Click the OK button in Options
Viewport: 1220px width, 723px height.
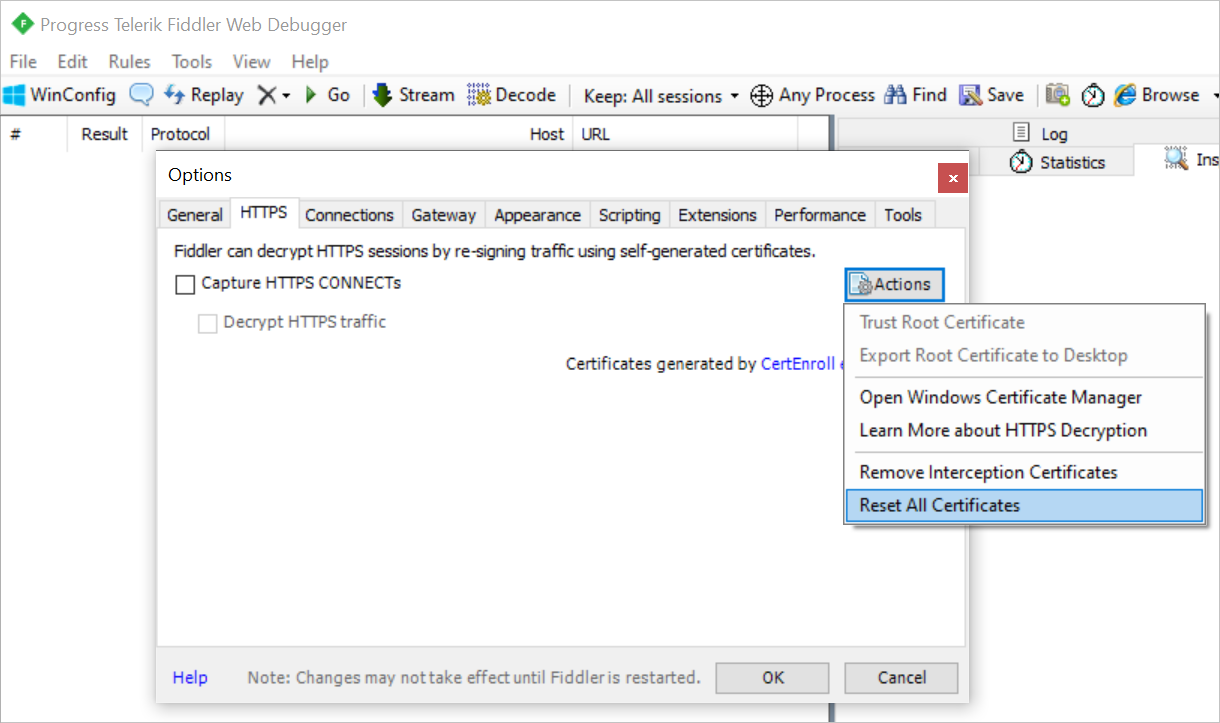(x=773, y=677)
